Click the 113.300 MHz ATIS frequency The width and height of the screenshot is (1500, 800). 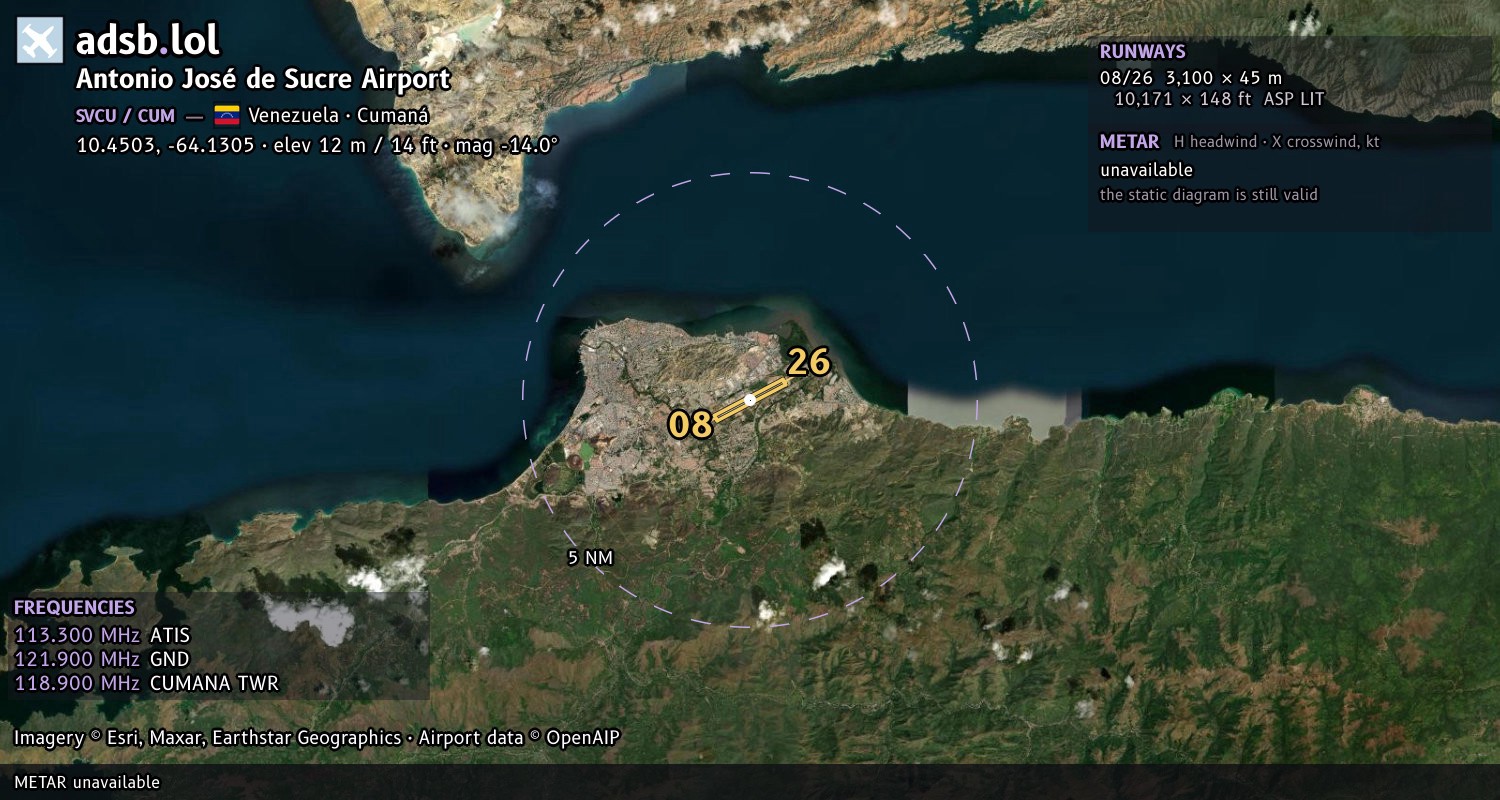point(102,635)
